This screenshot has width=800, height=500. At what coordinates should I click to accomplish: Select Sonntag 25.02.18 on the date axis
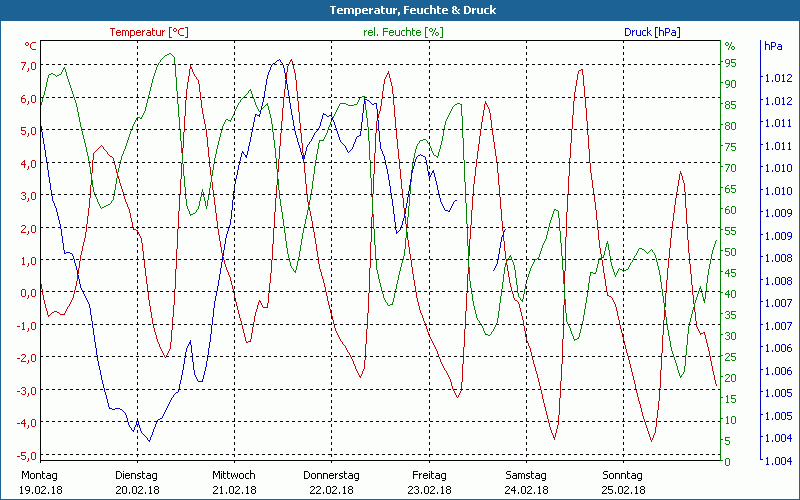(622, 482)
